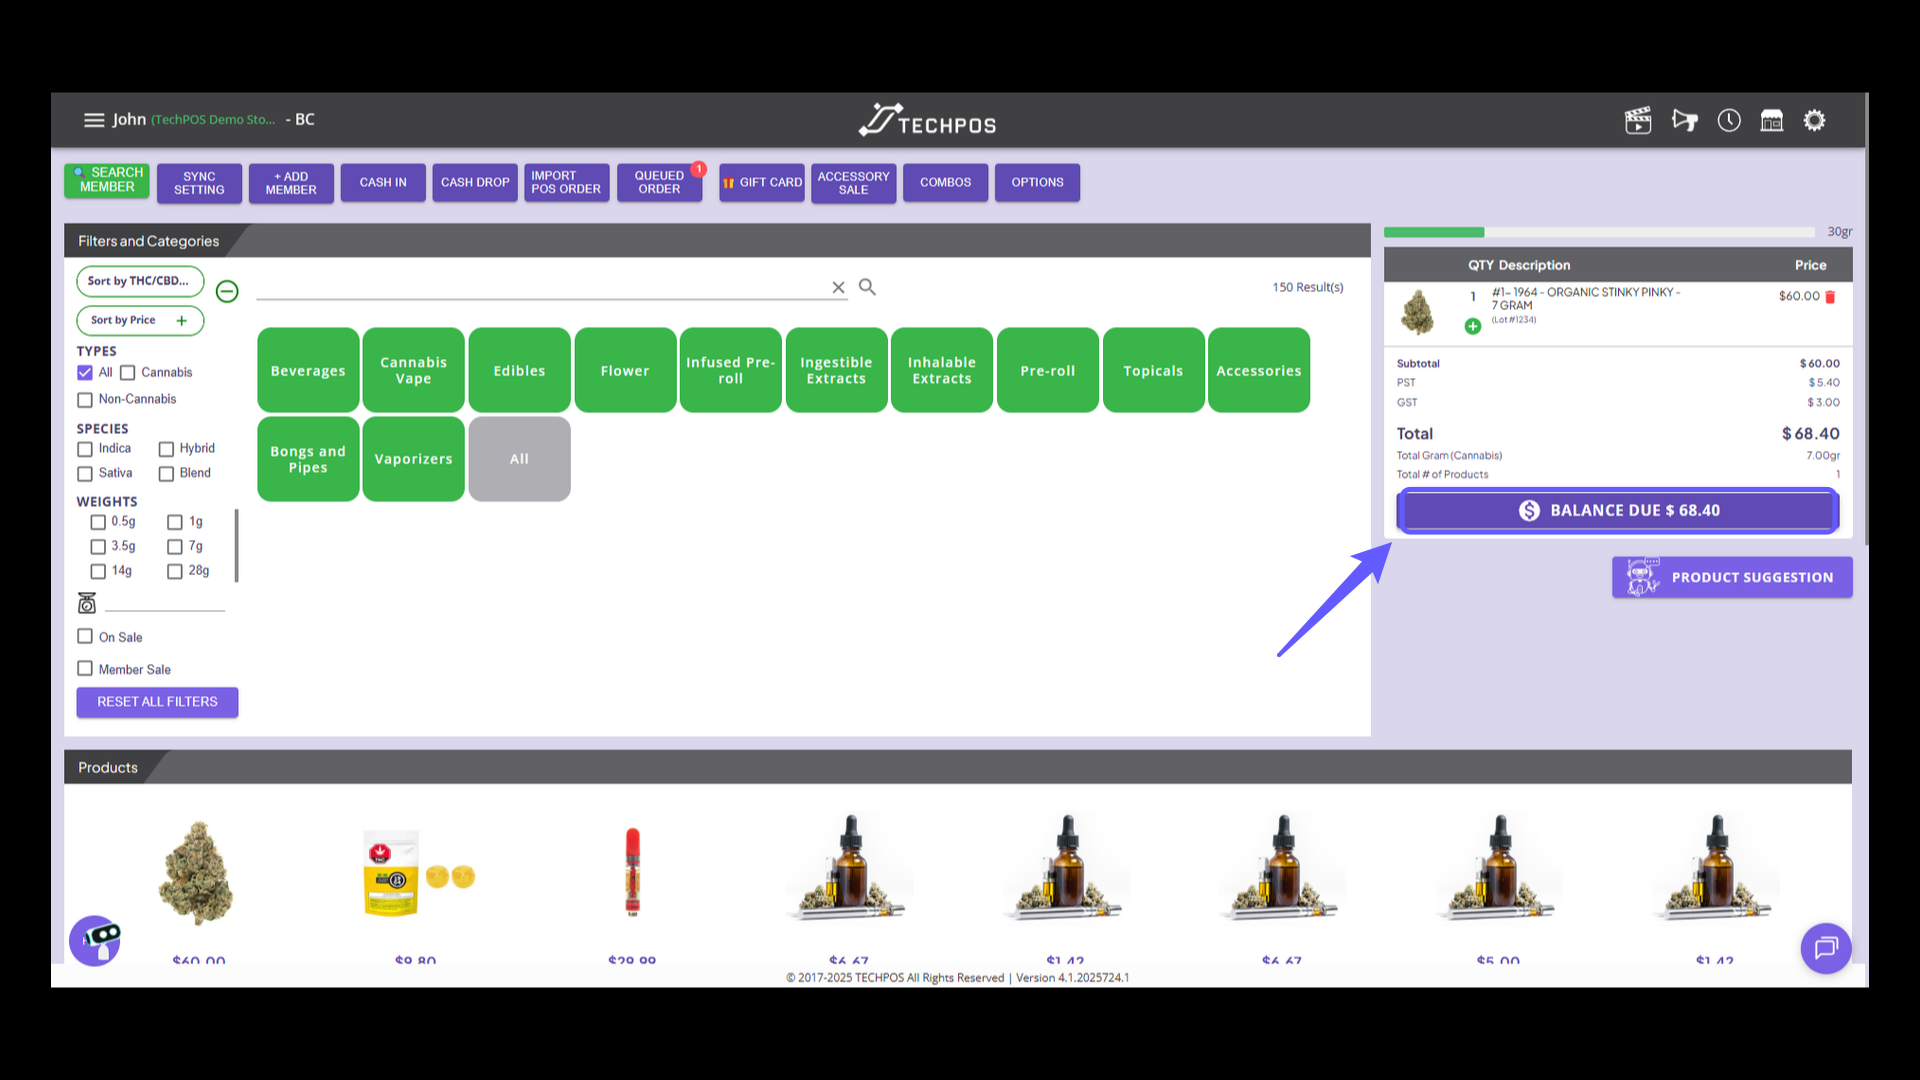Click the weight scale icon in filters
This screenshot has width=1920, height=1080.
[x=87, y=603]
